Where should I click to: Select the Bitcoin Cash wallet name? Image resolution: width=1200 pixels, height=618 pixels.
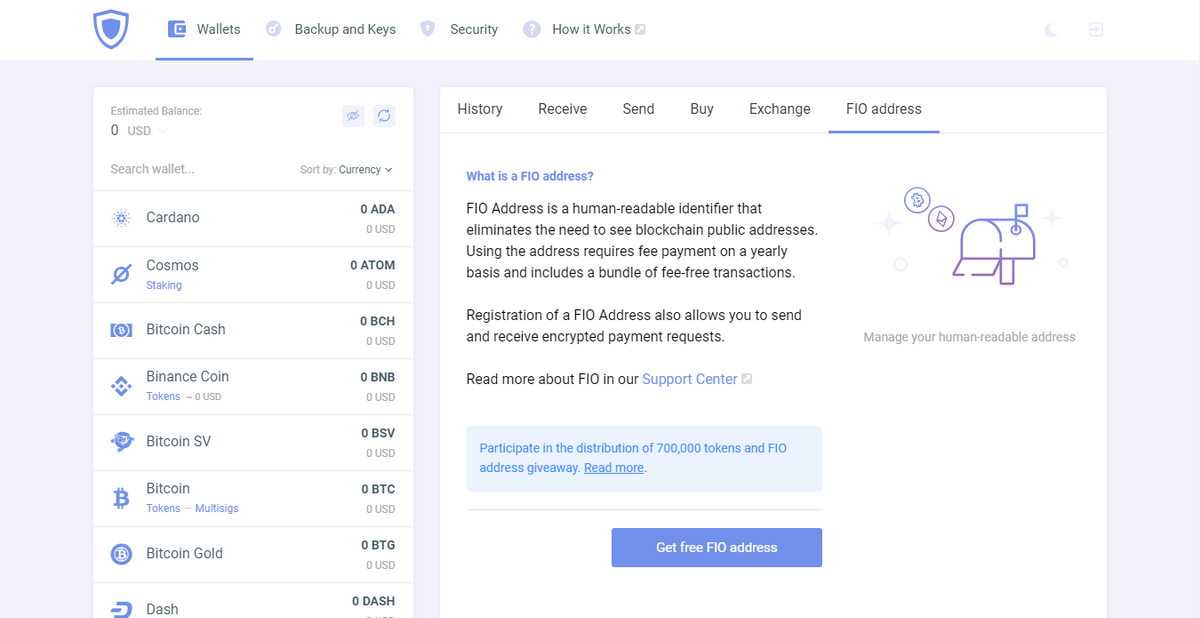click(x=186, y=329)
